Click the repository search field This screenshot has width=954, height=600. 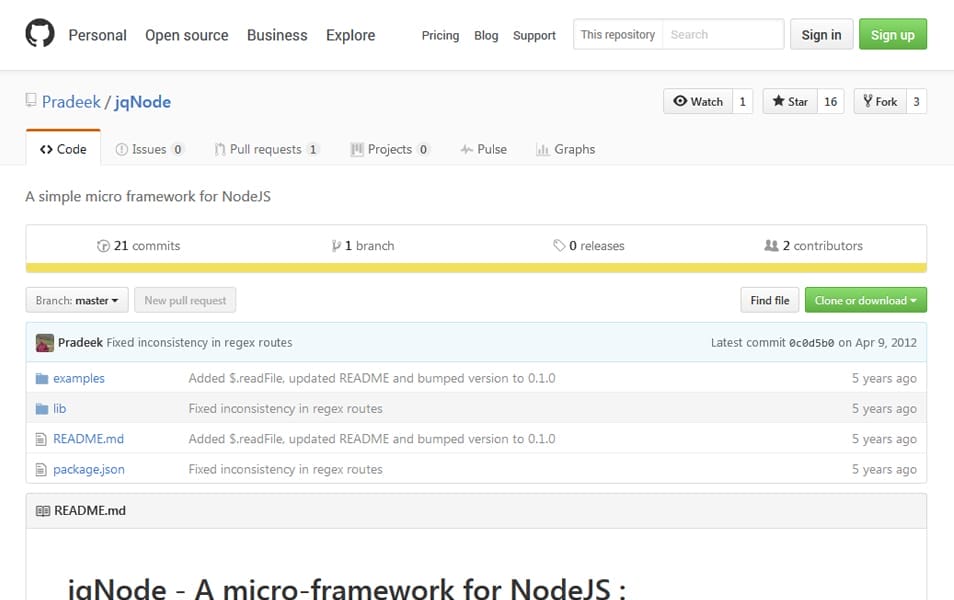coord(723,34)
